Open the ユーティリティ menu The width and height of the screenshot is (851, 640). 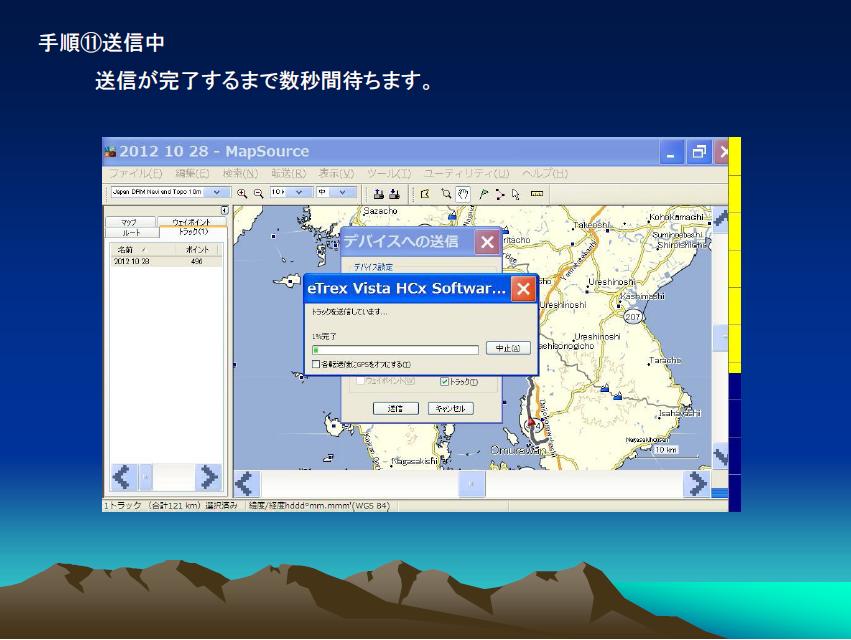(467, 173)
